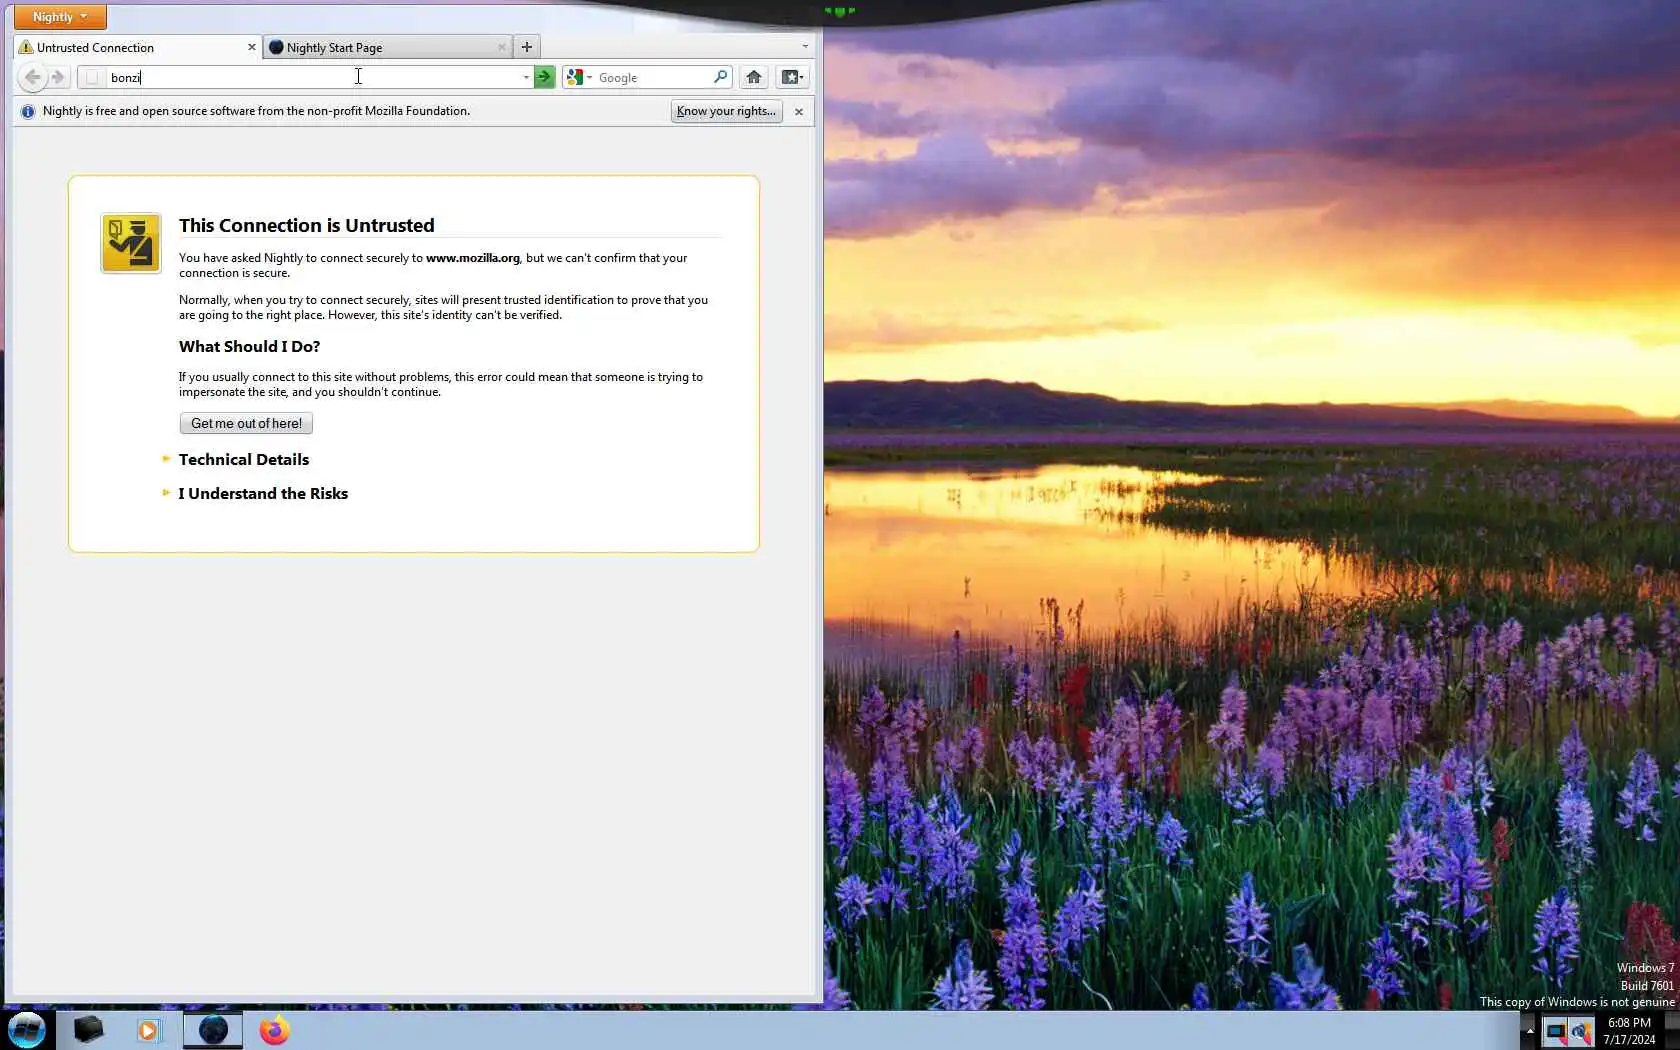Open the search engine selector dropdown
This screenshot has height=1050, width=1680.
(x=579, y=77)
